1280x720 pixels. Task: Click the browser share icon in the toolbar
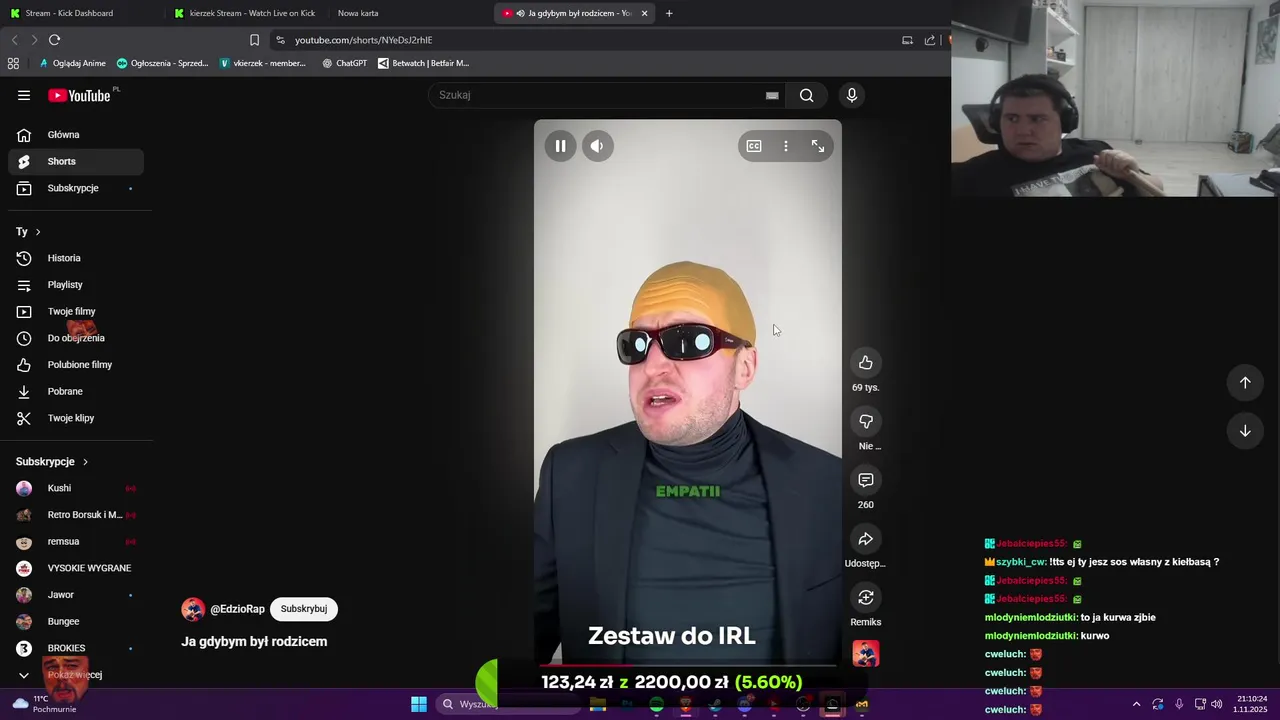click(x=930, y=40)
